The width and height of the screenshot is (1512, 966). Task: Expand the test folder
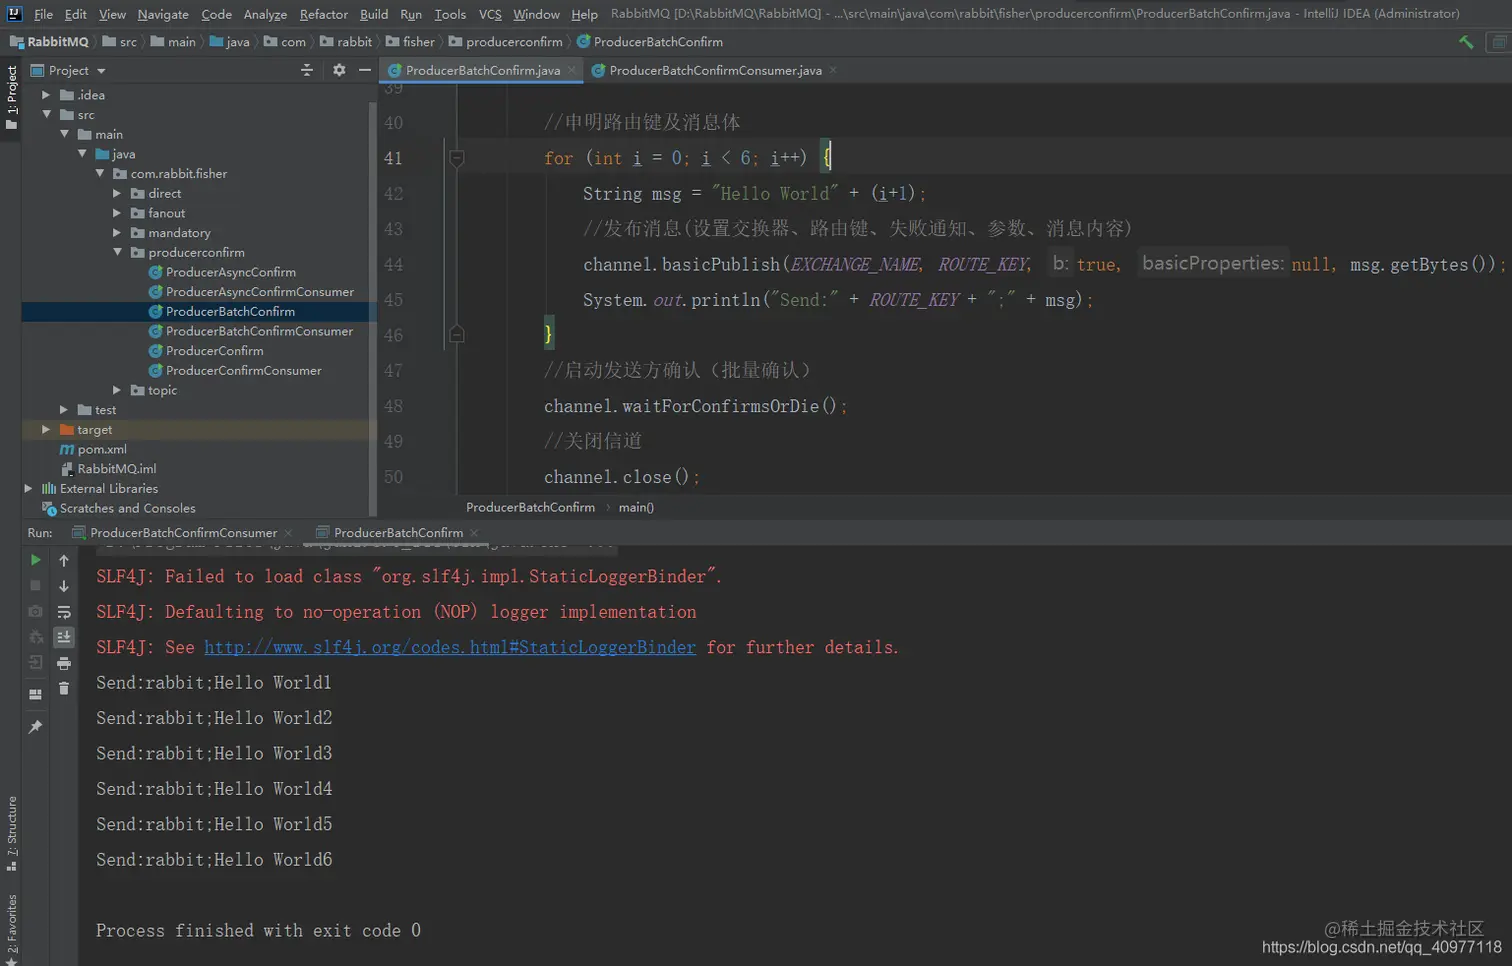pyautogui.click(x=64, y=410)
